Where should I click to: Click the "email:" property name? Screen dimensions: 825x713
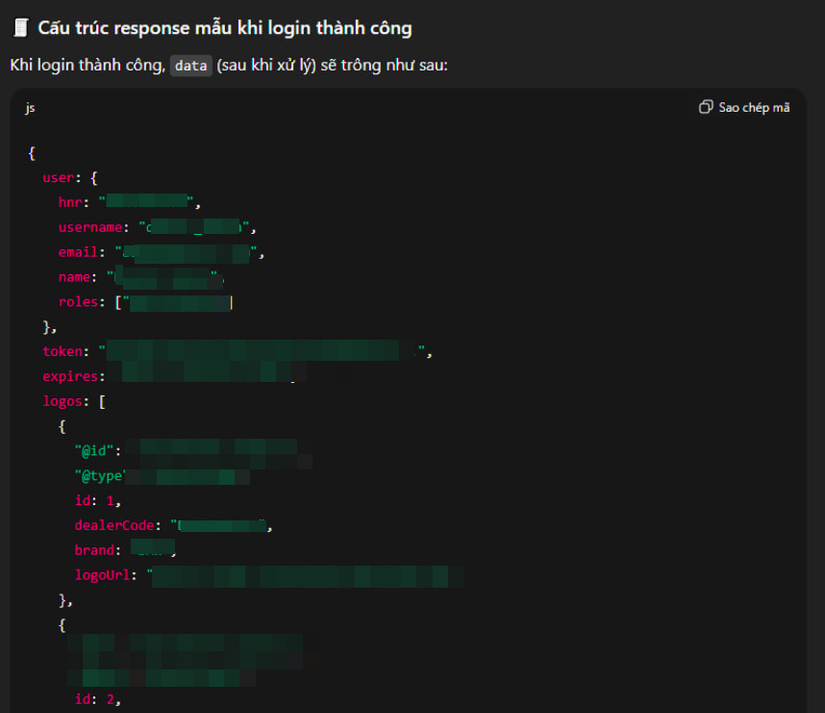82,253
